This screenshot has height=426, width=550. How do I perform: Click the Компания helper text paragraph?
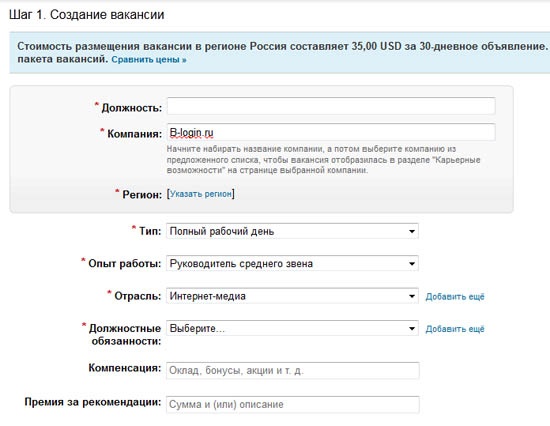point(323,160)
